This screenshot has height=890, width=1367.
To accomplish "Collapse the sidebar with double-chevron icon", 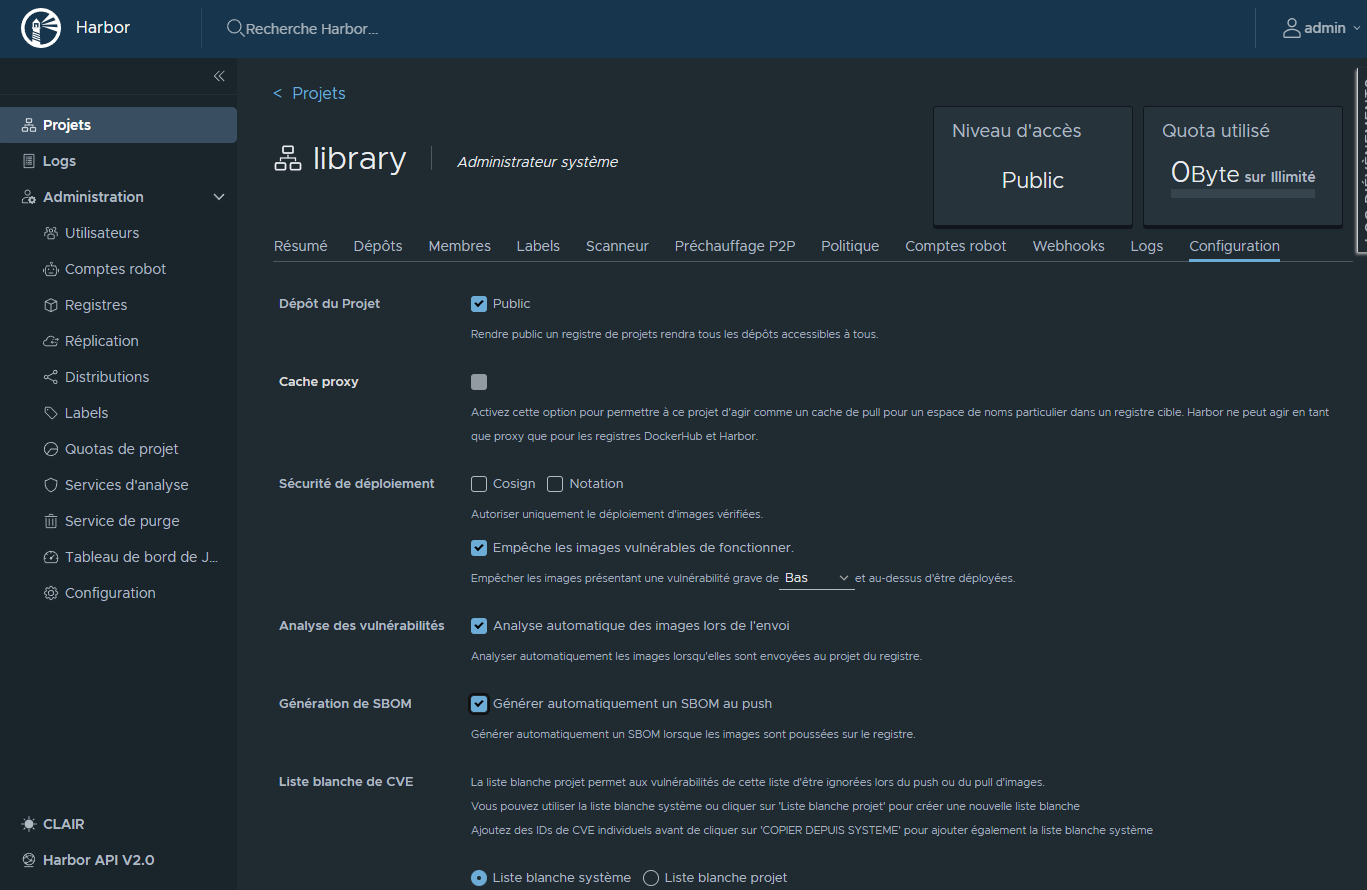I will [x=219, y=76].
